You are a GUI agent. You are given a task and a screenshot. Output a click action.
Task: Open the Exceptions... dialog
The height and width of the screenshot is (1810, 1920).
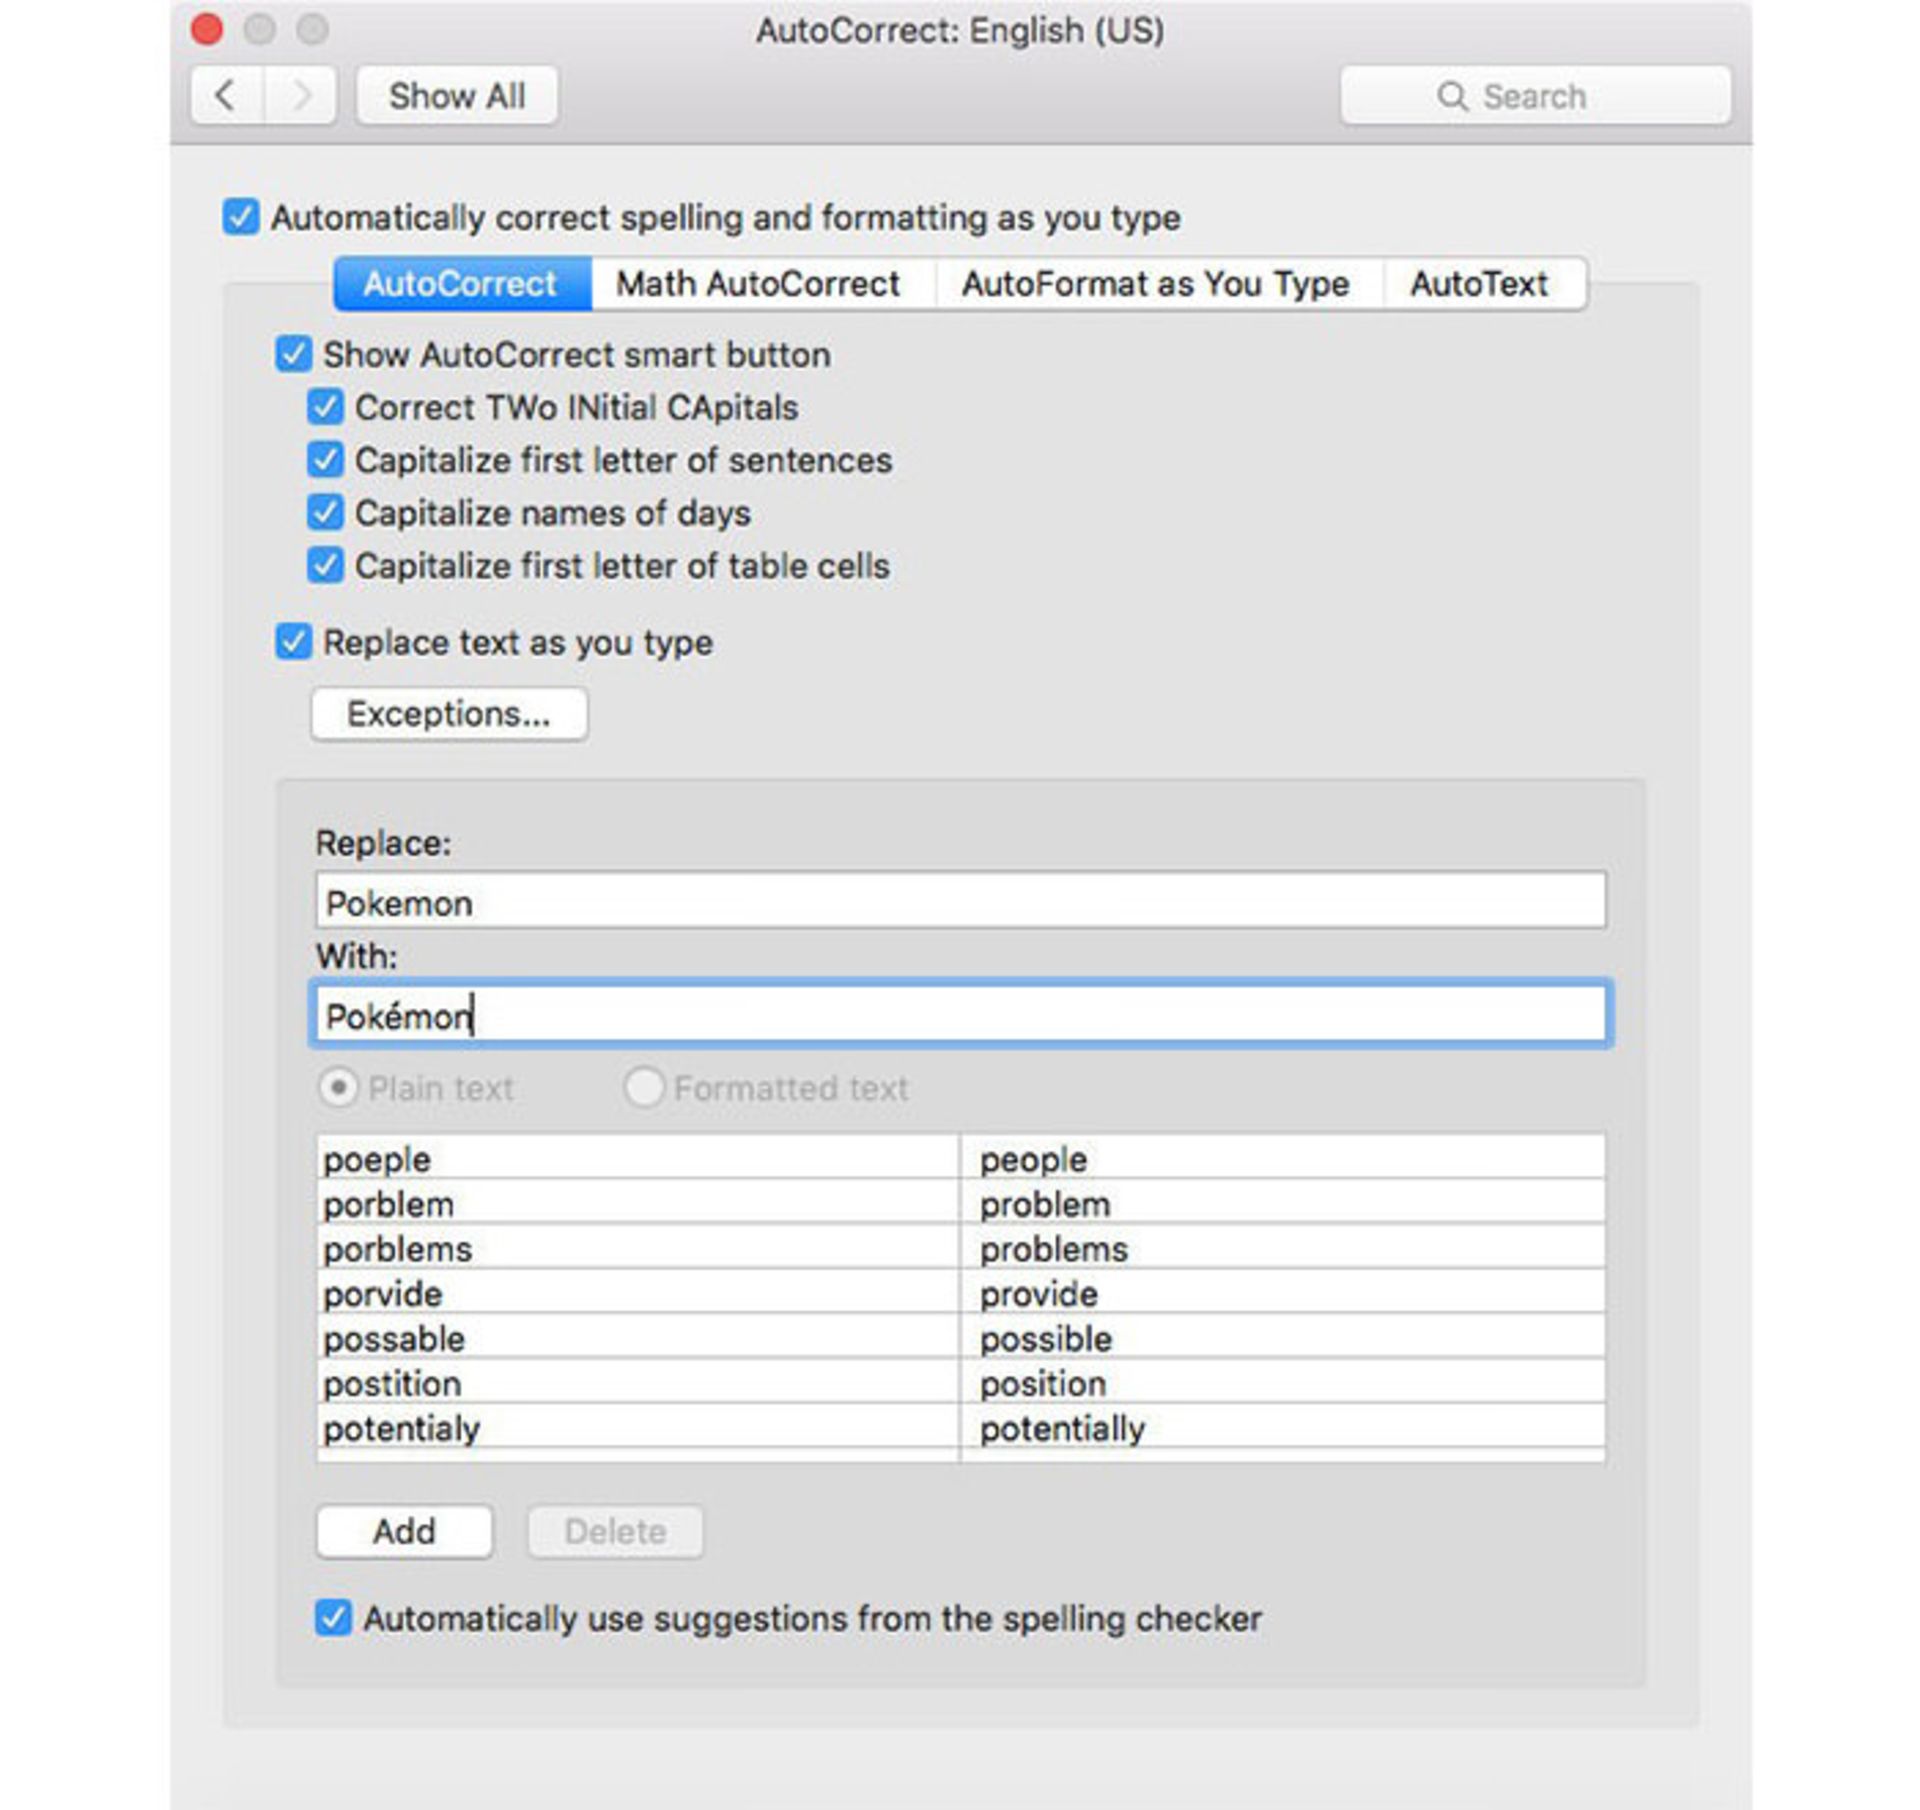pos(449,714)
